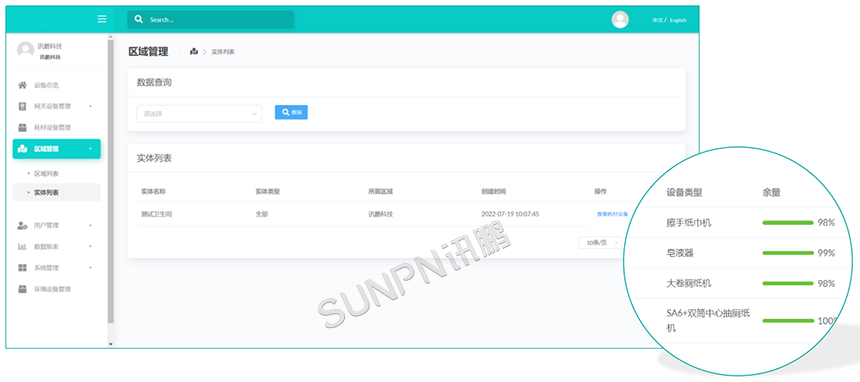
Task: Click the 数据报表 chart icon
Action: [22, 246]
